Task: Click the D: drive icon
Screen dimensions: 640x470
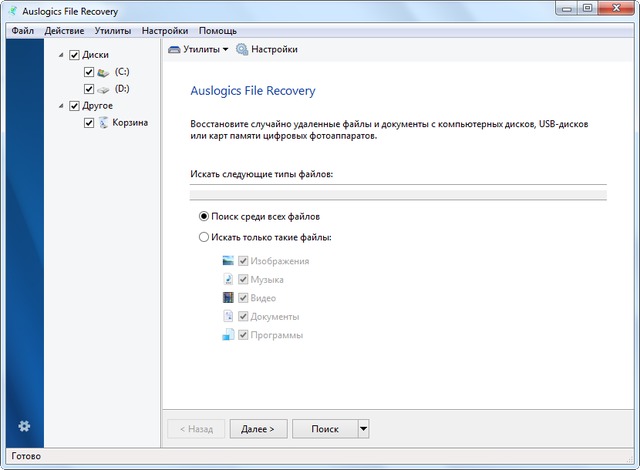Action: pyautogui.click(x=103, y=89)
